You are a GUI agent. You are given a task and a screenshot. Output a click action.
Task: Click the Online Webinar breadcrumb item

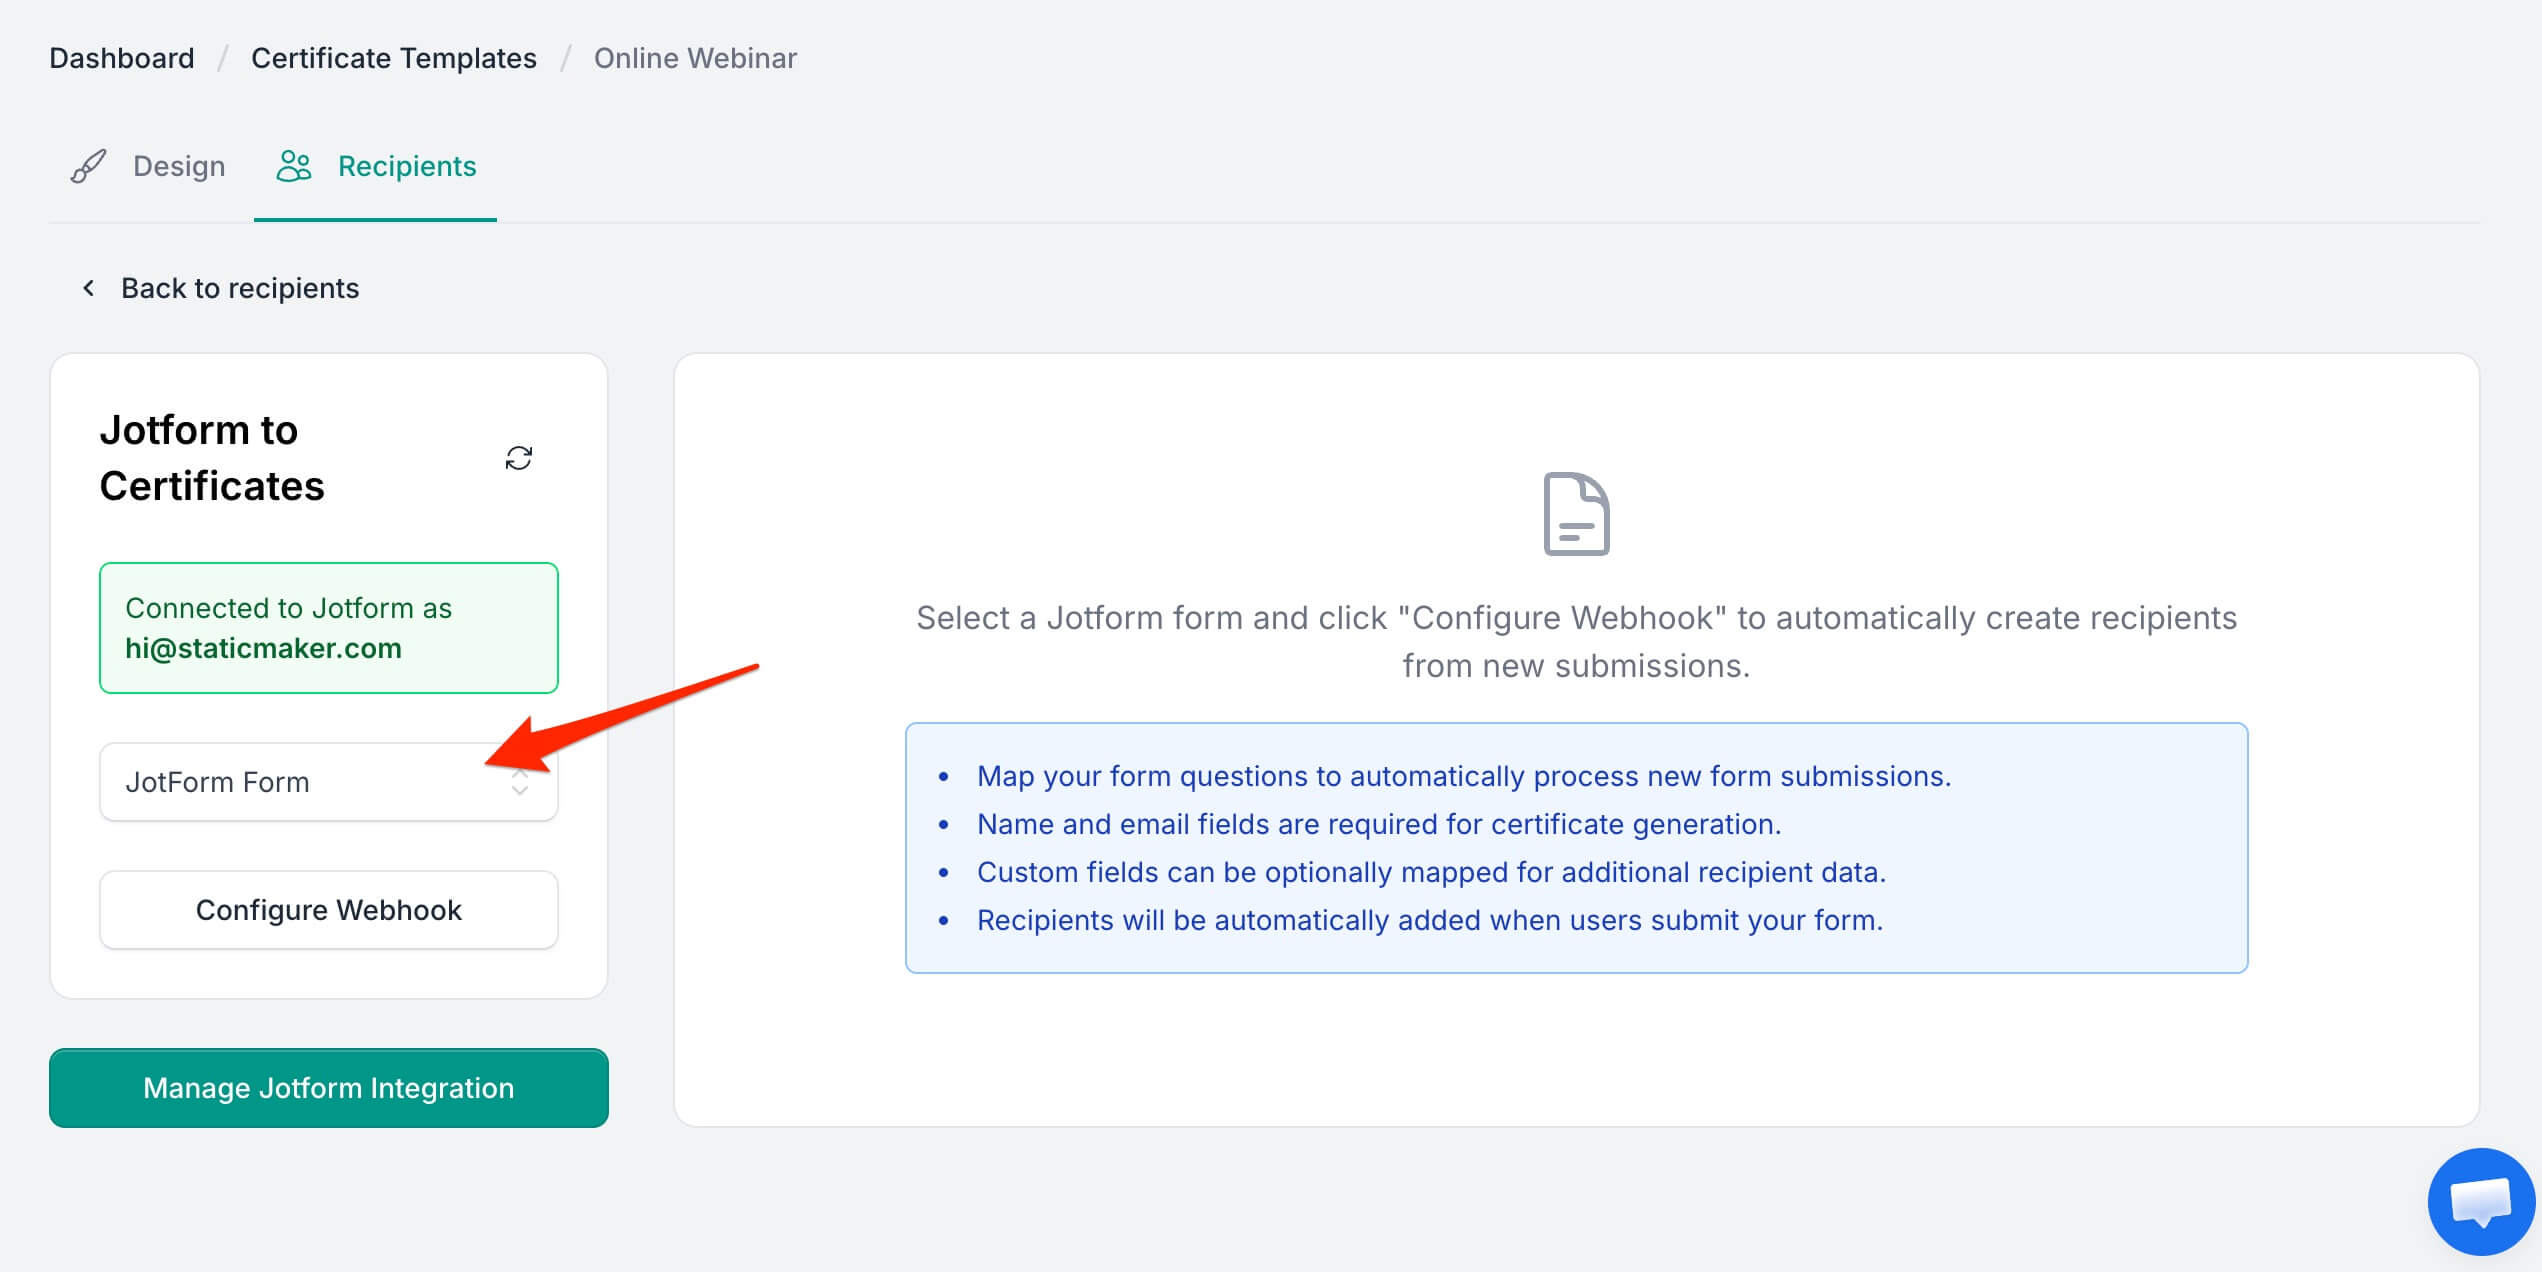click(695, 58)
